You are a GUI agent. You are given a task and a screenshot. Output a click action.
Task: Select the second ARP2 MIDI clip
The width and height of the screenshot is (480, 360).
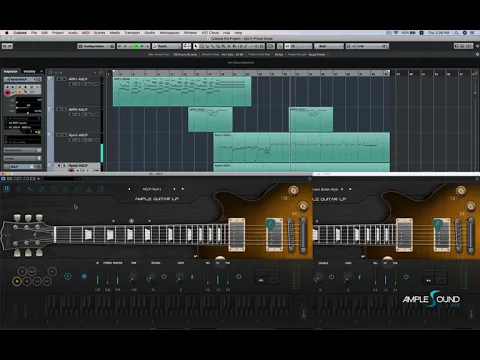click(311, 119)
